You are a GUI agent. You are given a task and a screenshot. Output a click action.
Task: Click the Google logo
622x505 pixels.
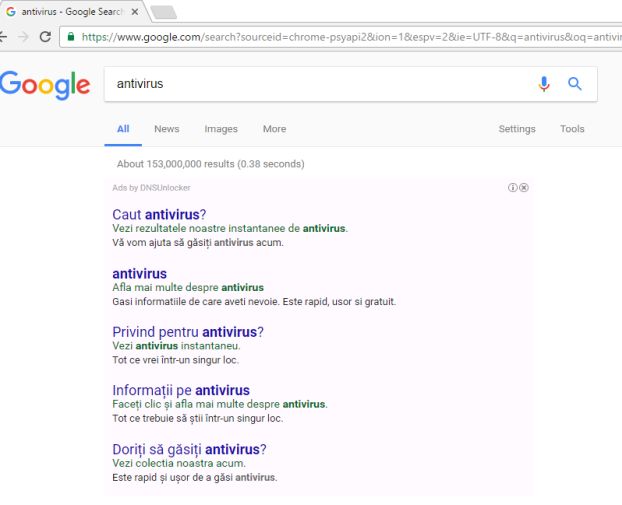45,85
